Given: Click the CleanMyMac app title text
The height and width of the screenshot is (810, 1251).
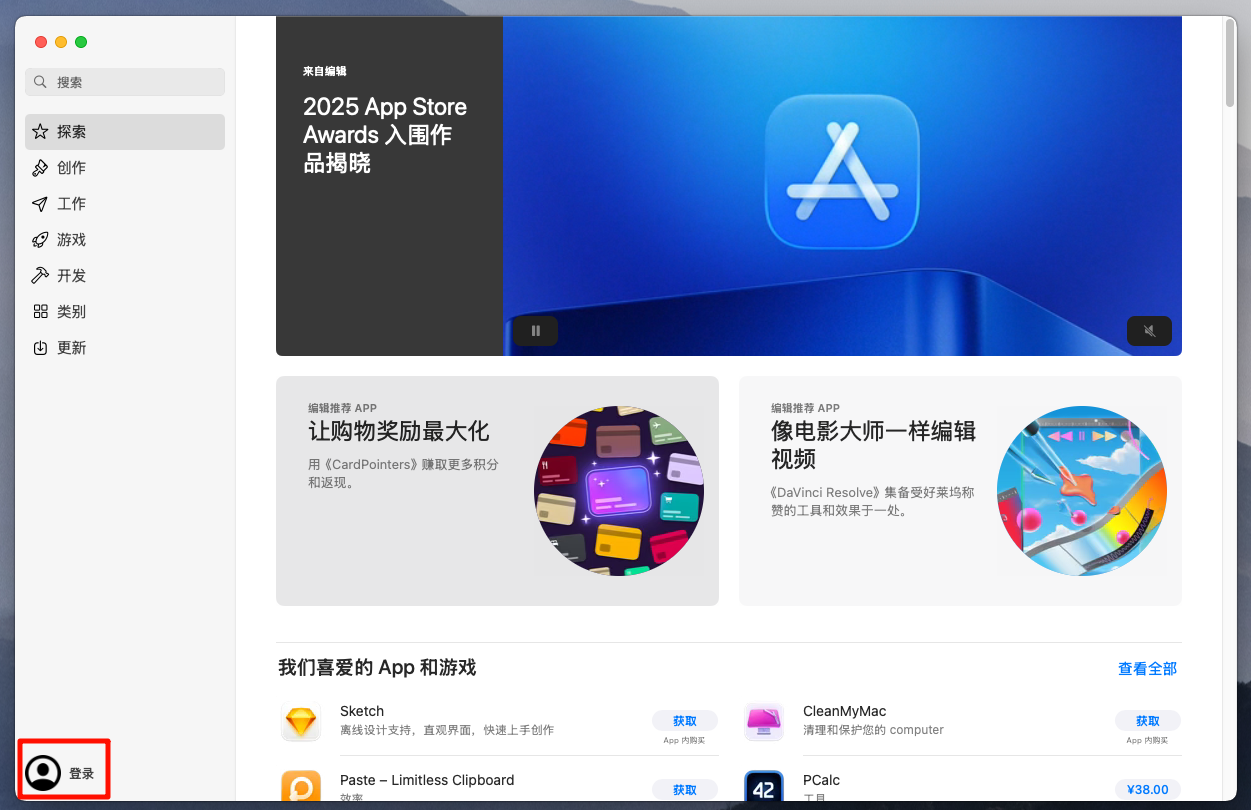Looking at the screenshot, I should click(x=845, y=711).
